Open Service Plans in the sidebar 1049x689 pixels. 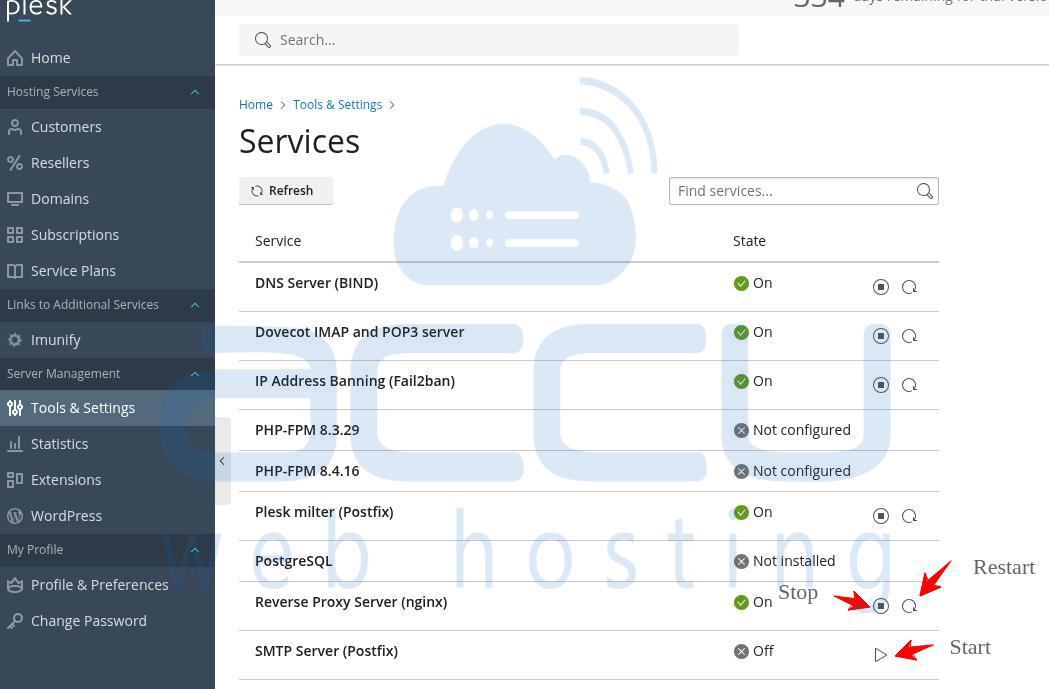point(107,272)
